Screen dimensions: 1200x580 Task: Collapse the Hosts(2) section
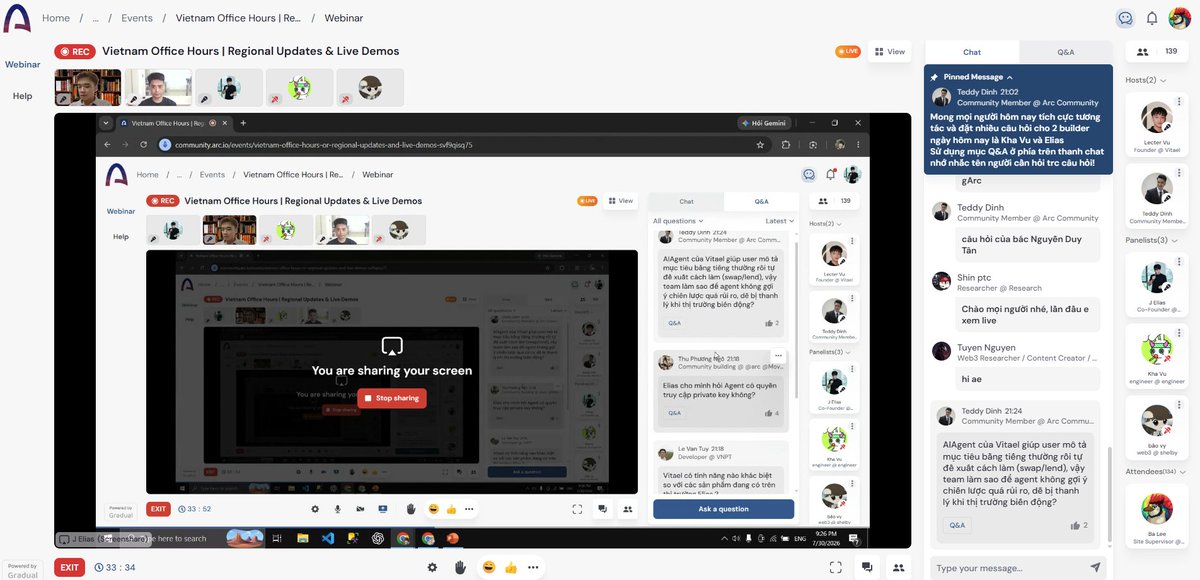coord(1164,80)
